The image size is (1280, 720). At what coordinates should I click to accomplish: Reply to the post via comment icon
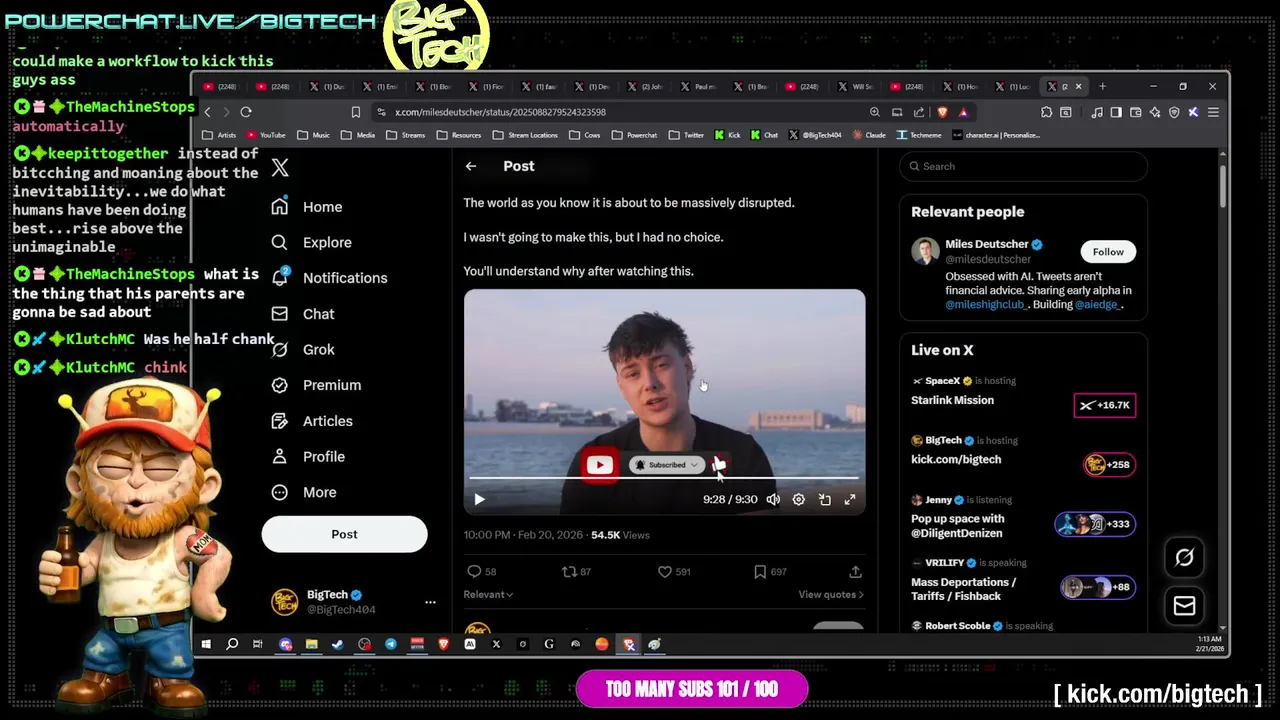point(474,571)
